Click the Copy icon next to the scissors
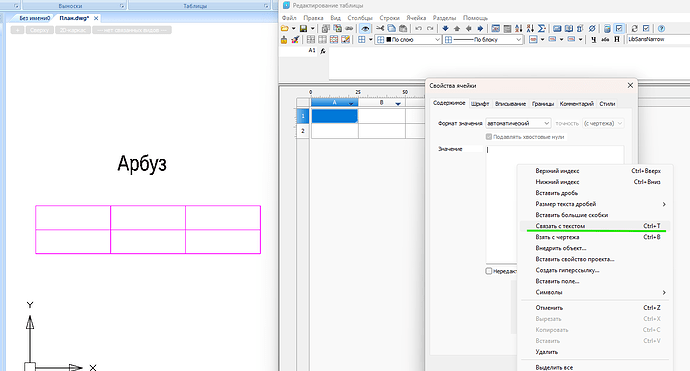The image size is (690, 371). [x=392, y=29]
